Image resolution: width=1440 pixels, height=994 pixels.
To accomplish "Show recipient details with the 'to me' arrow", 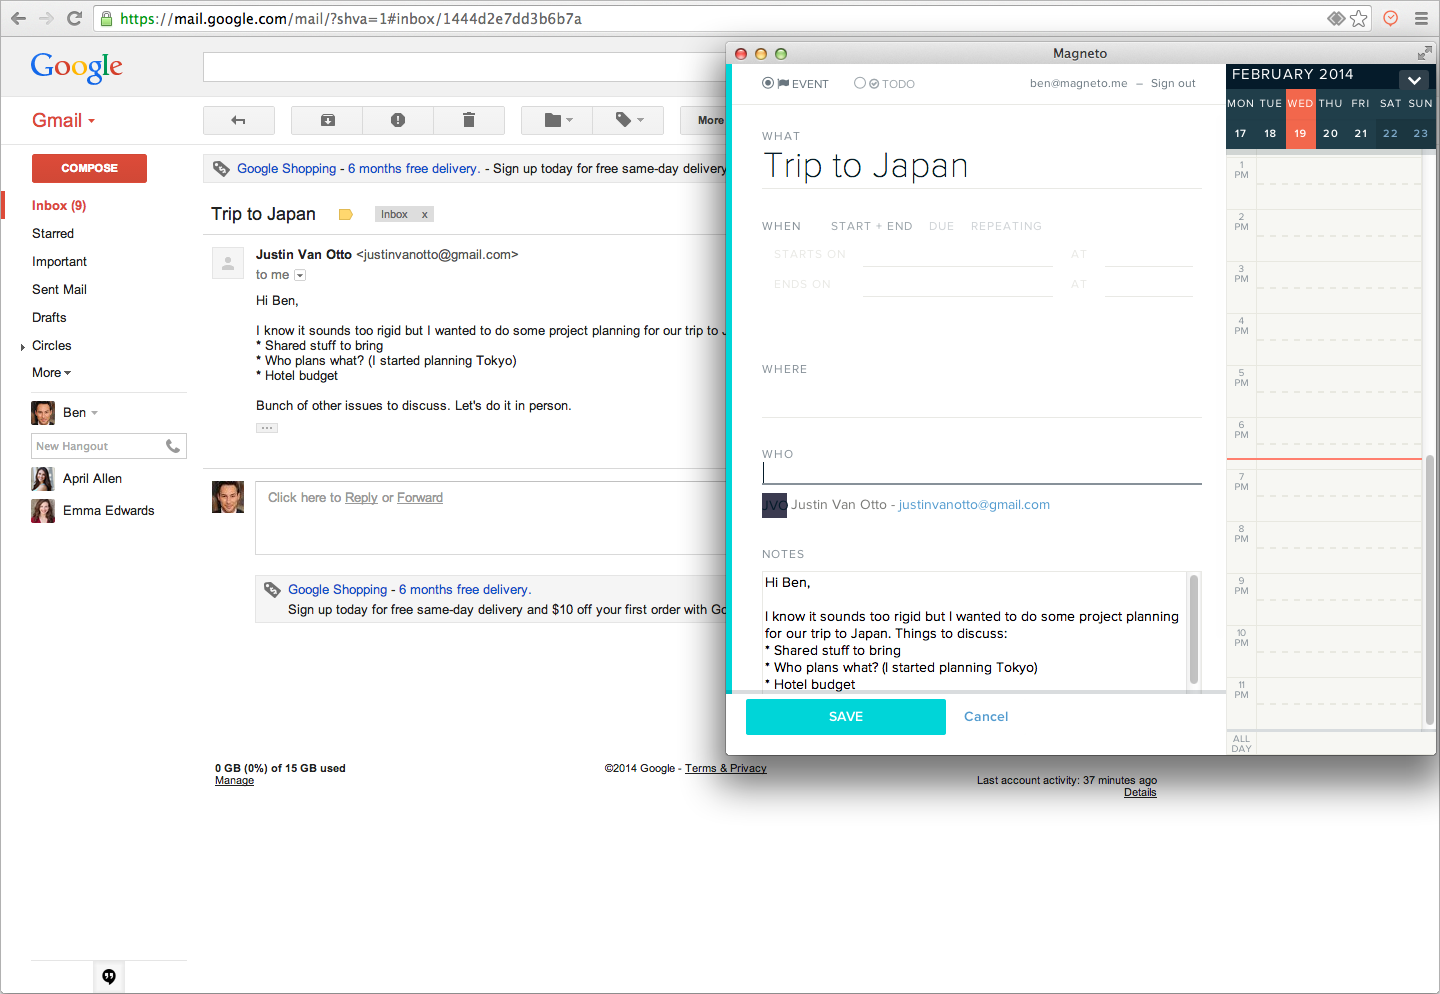I will tap(300, 275).
